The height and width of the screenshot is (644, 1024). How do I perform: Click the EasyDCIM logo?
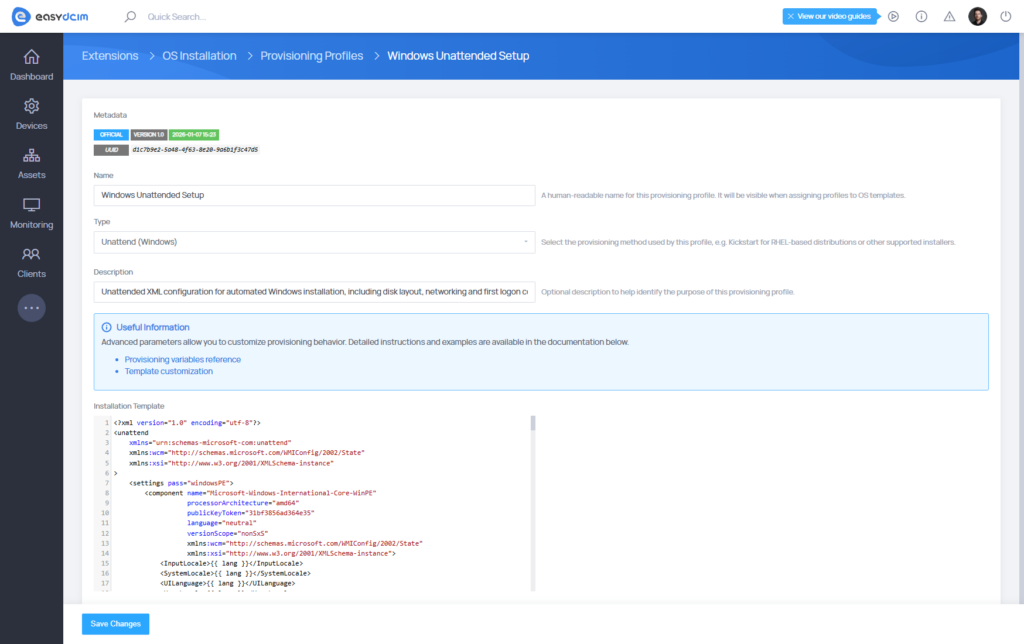click(x=49, y=16)
